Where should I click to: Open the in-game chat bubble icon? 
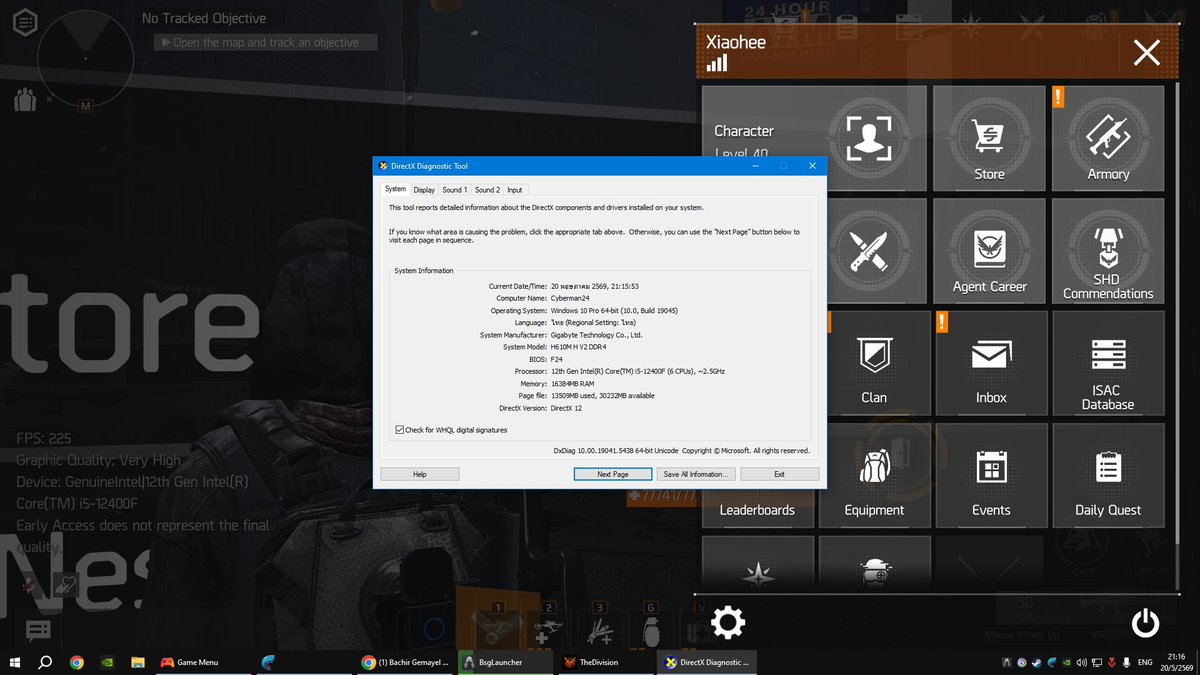[38, 630]
